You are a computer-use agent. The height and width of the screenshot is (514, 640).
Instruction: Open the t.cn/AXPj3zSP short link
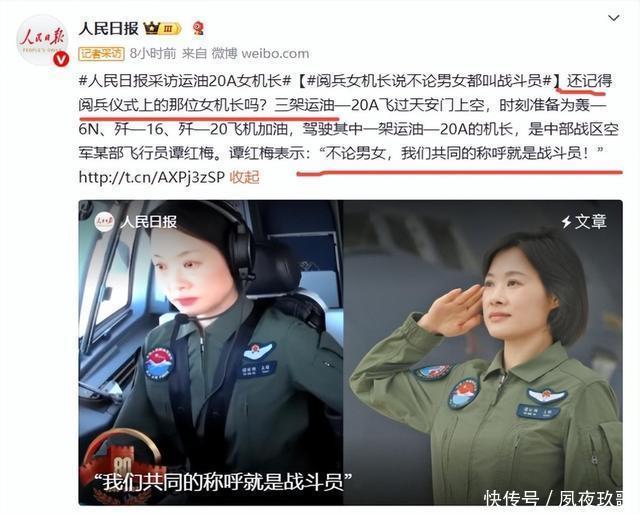[151, 177]
